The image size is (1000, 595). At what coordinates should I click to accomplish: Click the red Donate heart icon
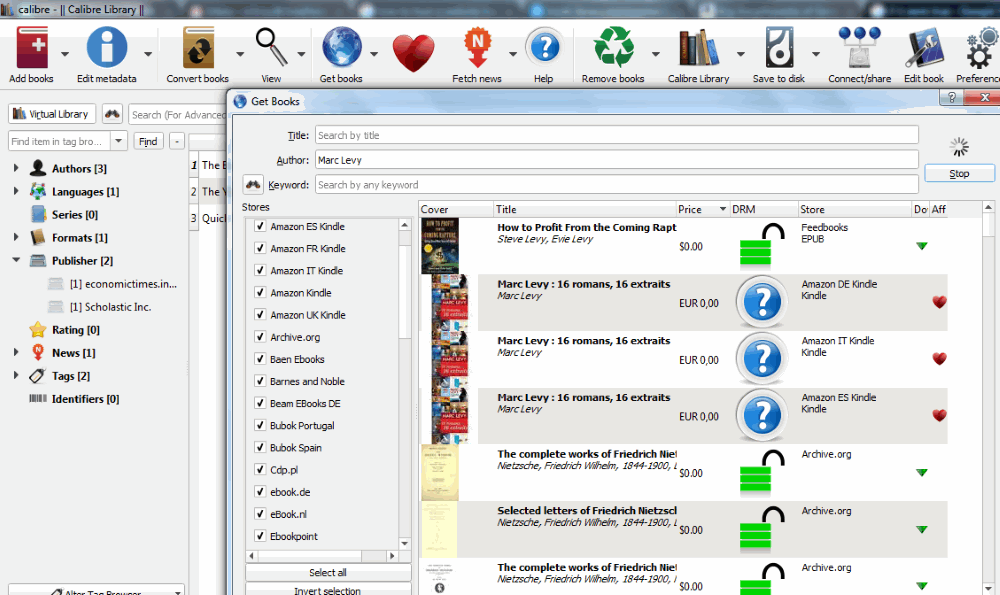point(413,52)
